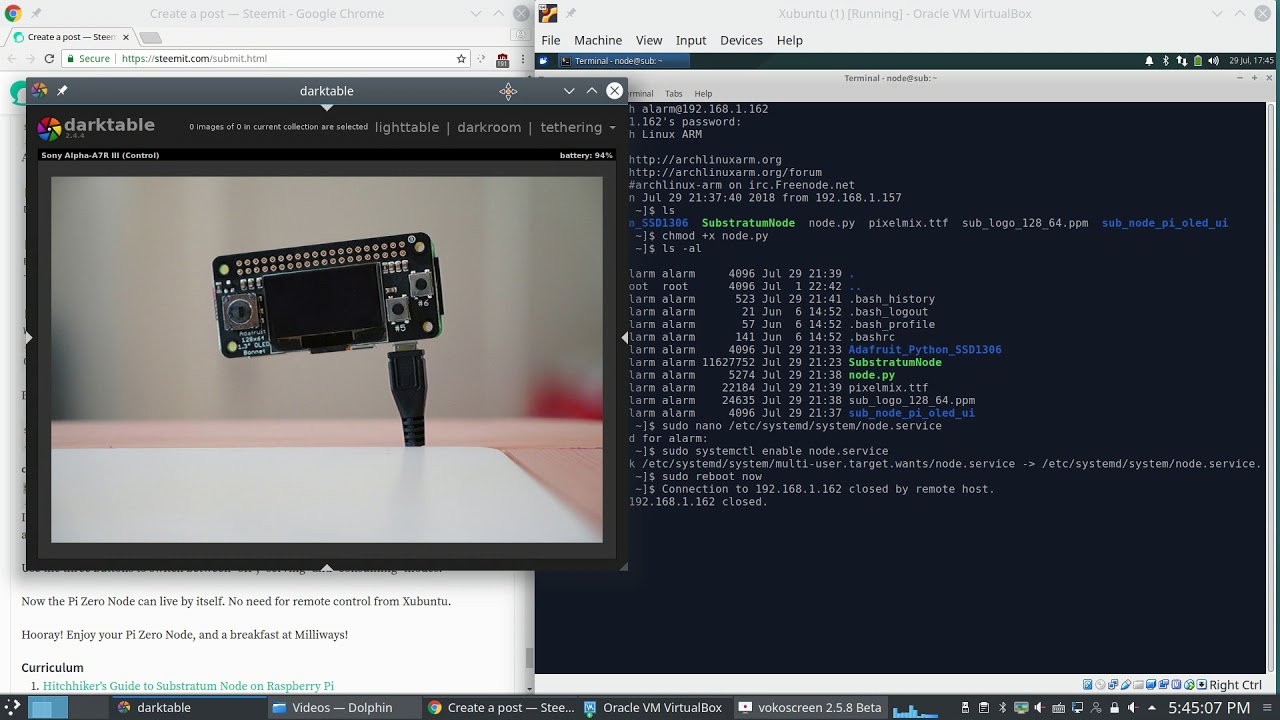Open VirtualBox Input menu

691,40
